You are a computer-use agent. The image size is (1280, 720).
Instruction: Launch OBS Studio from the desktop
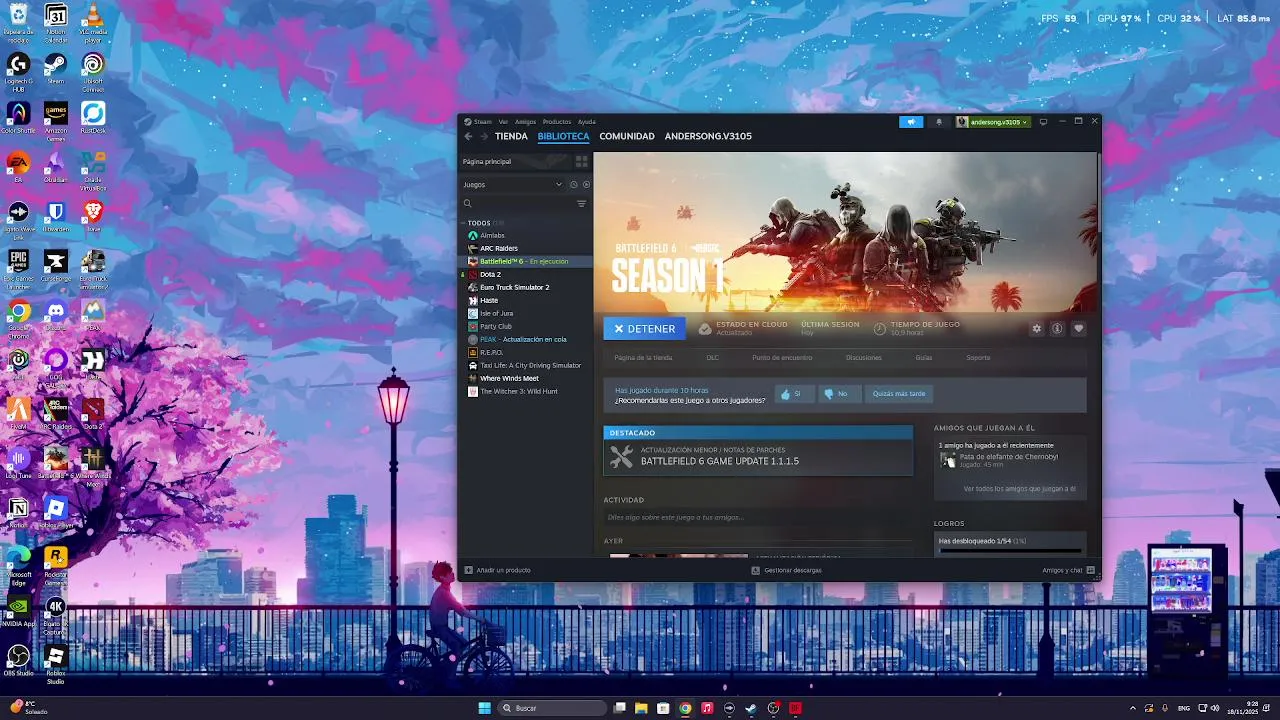click(18, 660)
